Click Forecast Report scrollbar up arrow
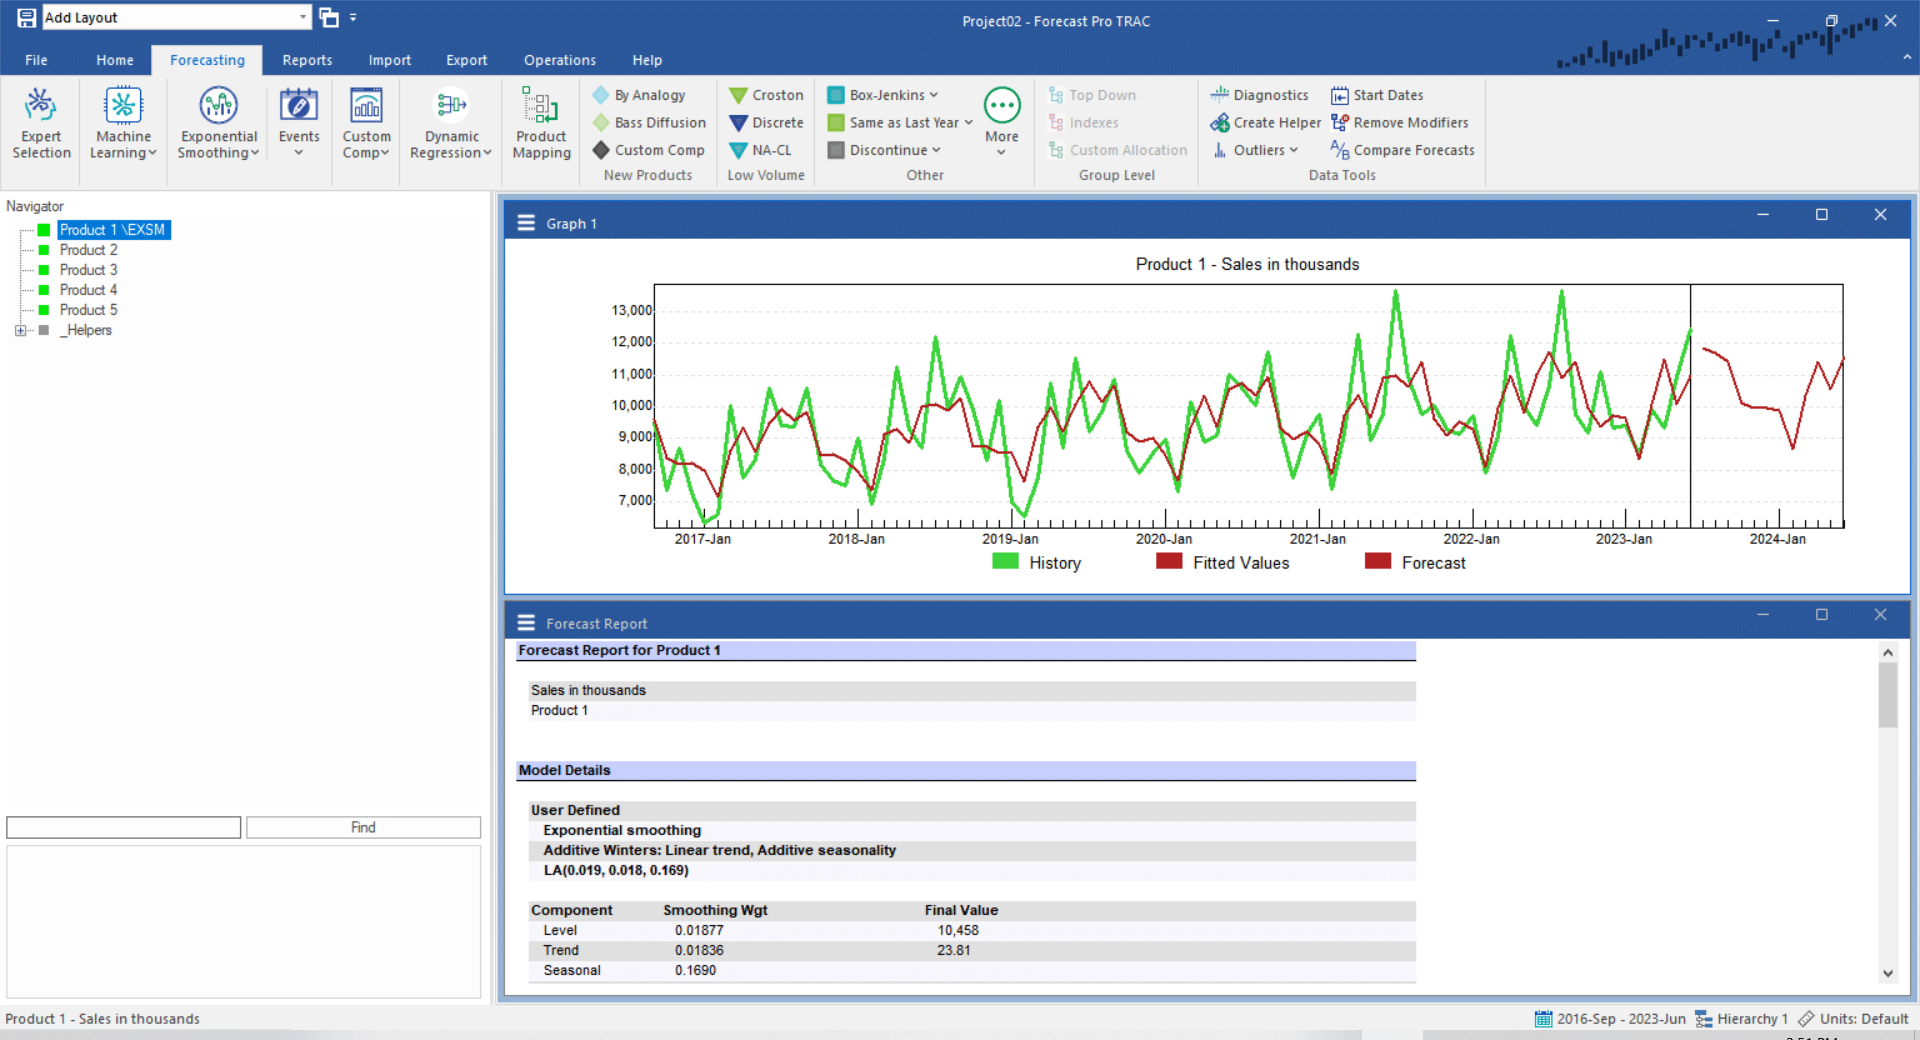The height and width of the screenshot is (1040, 1920). 1888,652
